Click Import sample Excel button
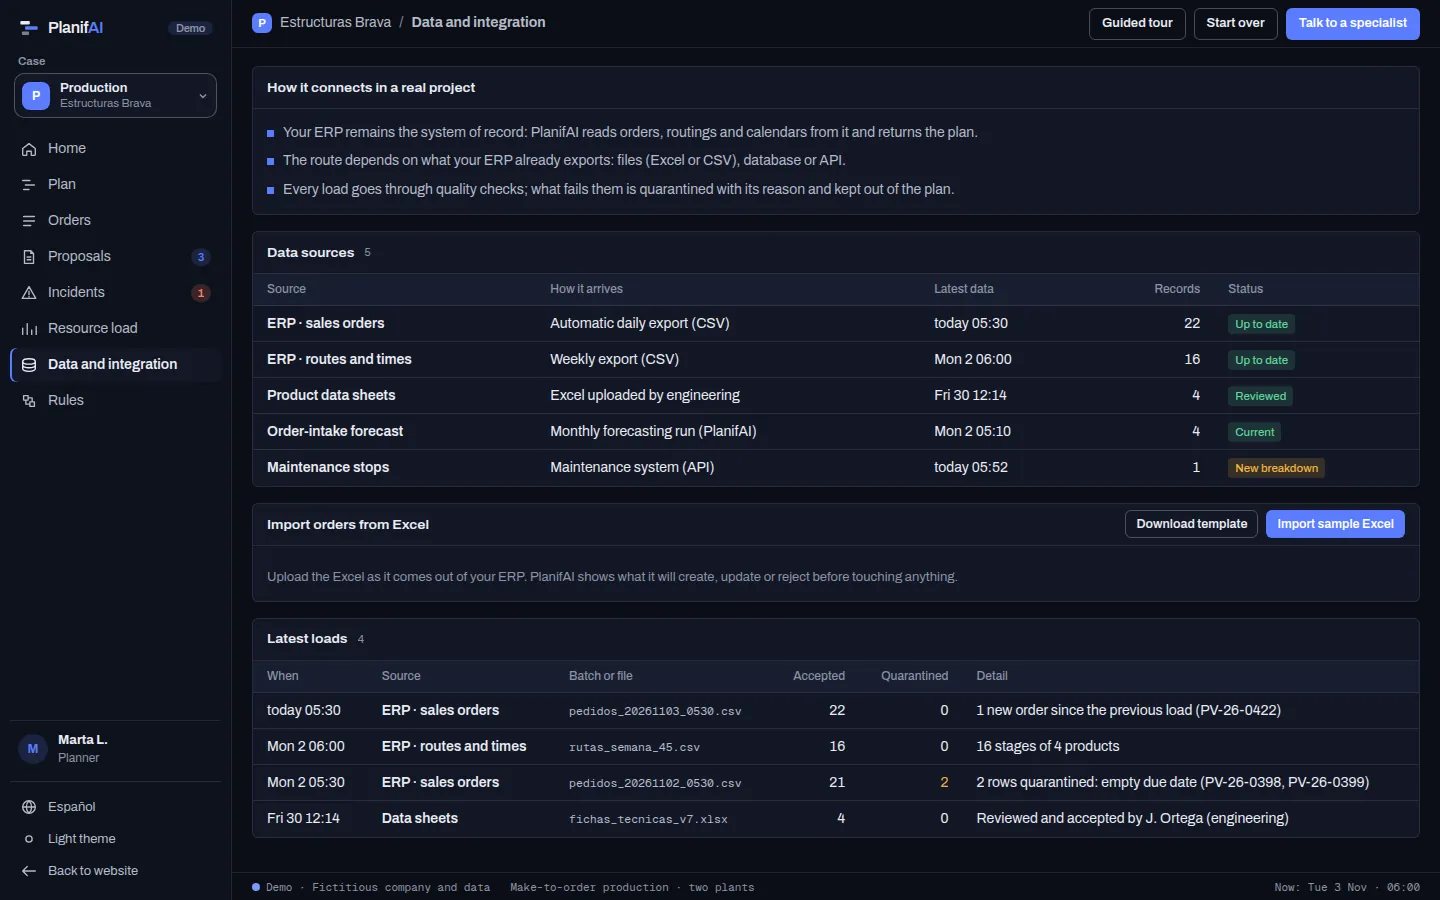This screenshot has width=1440, height=900. (x=1335, y=524)
